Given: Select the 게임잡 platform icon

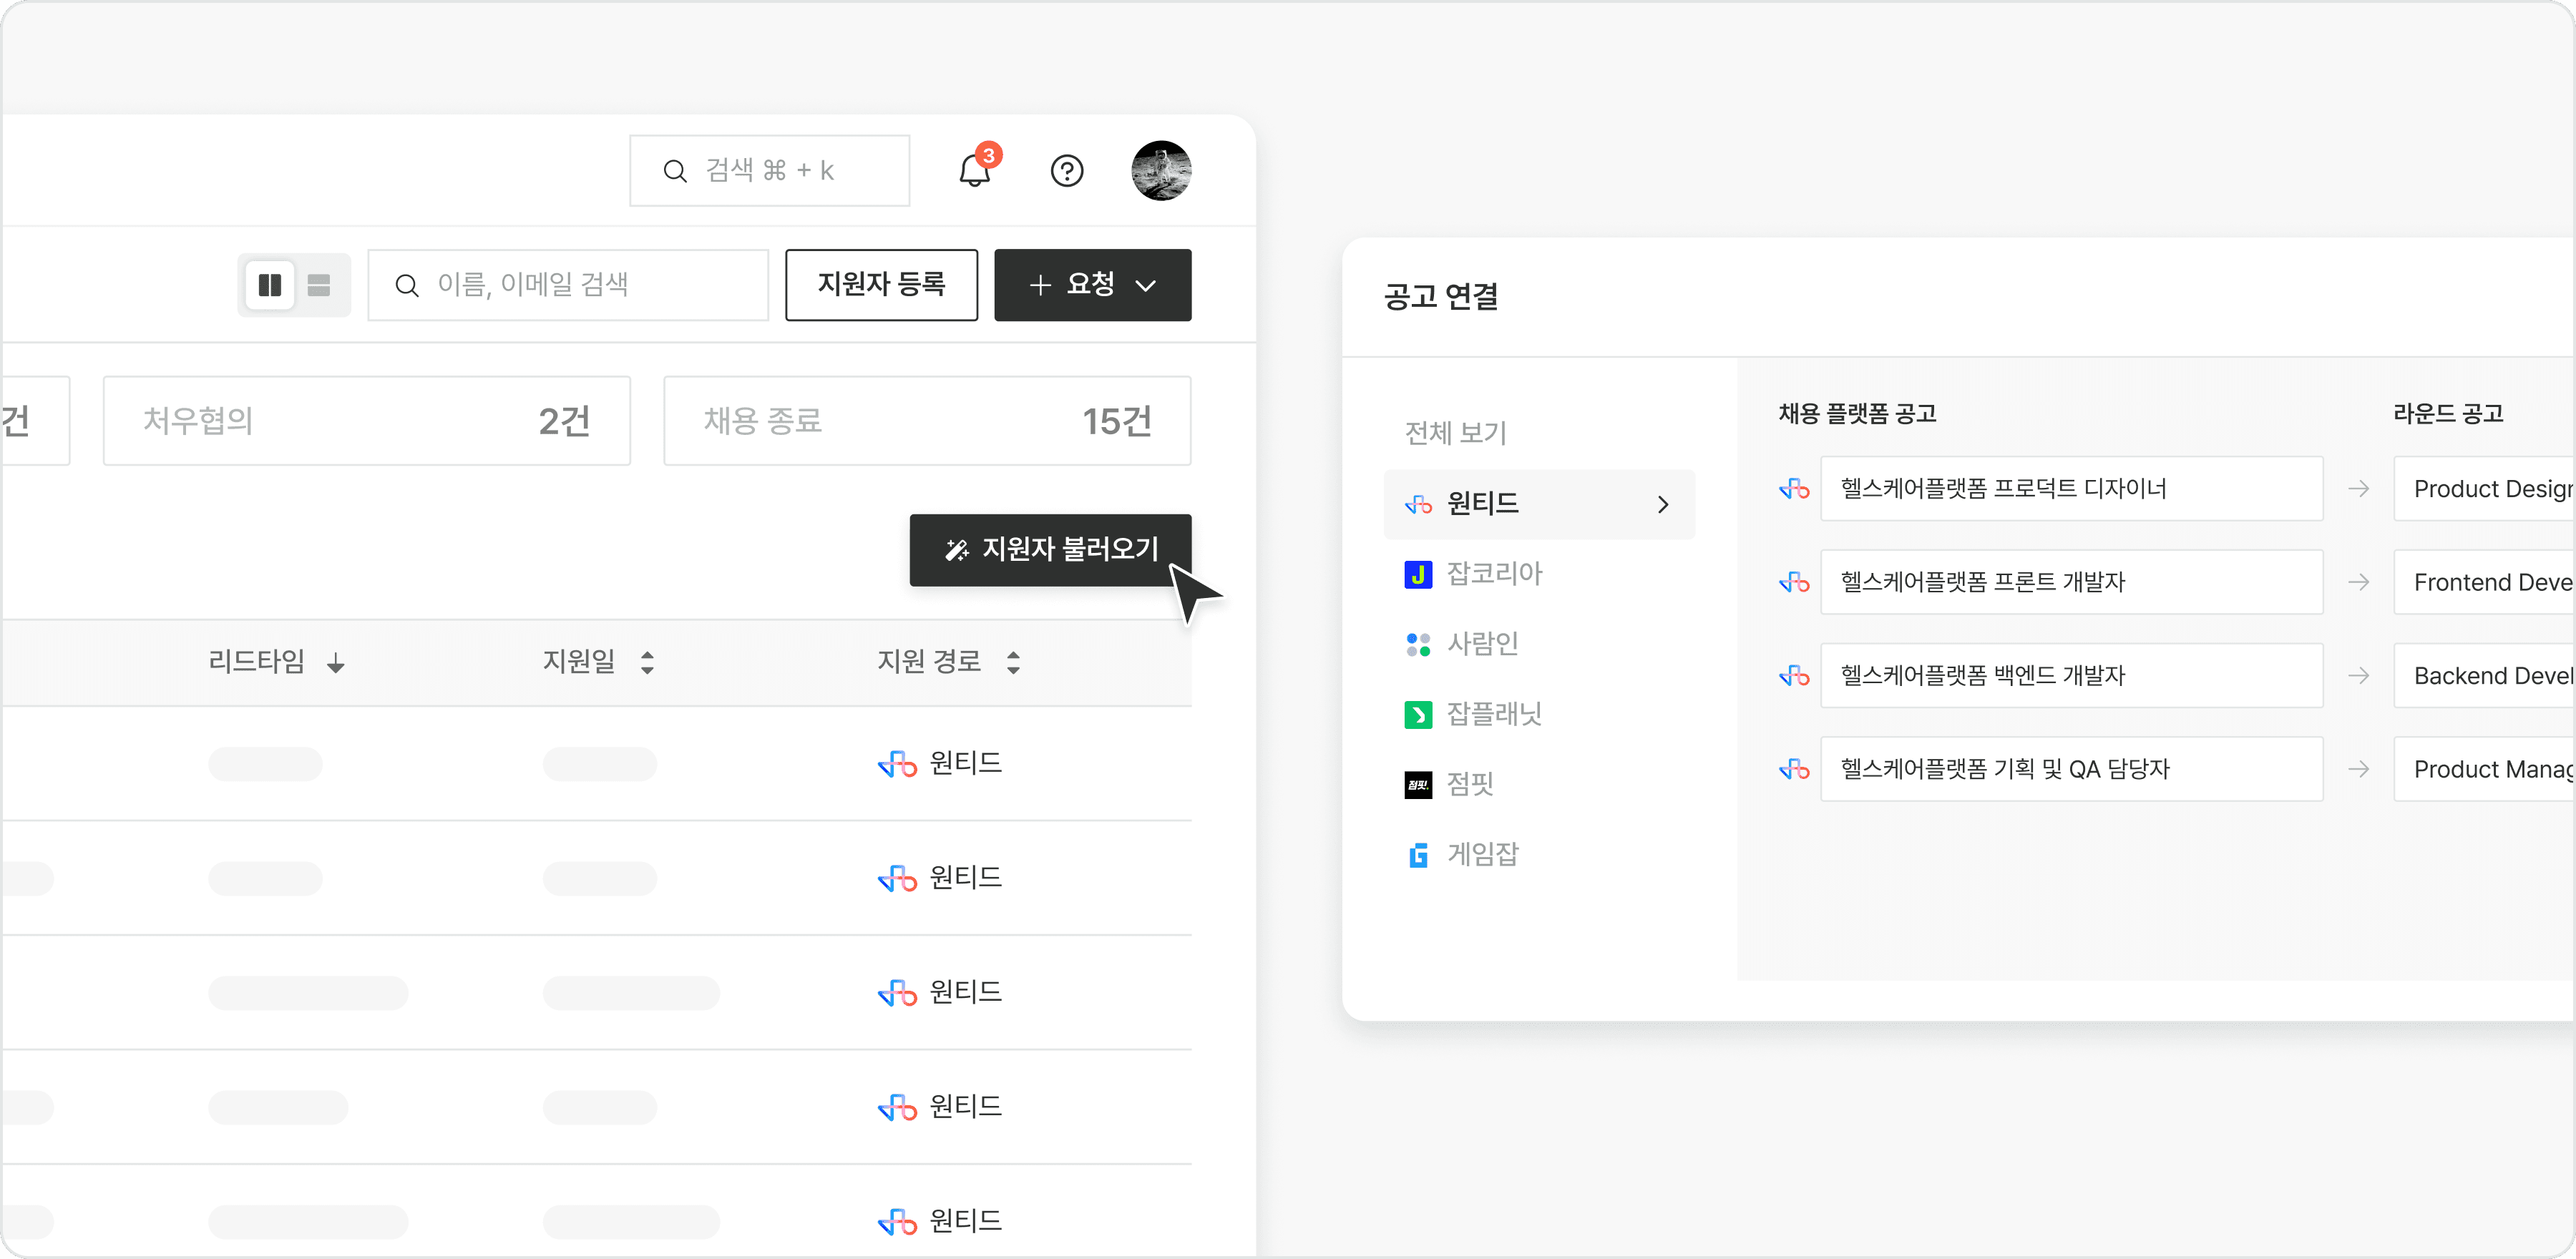Looking at the screenshot, I should pyautogui.click(x=1418, y=854).
